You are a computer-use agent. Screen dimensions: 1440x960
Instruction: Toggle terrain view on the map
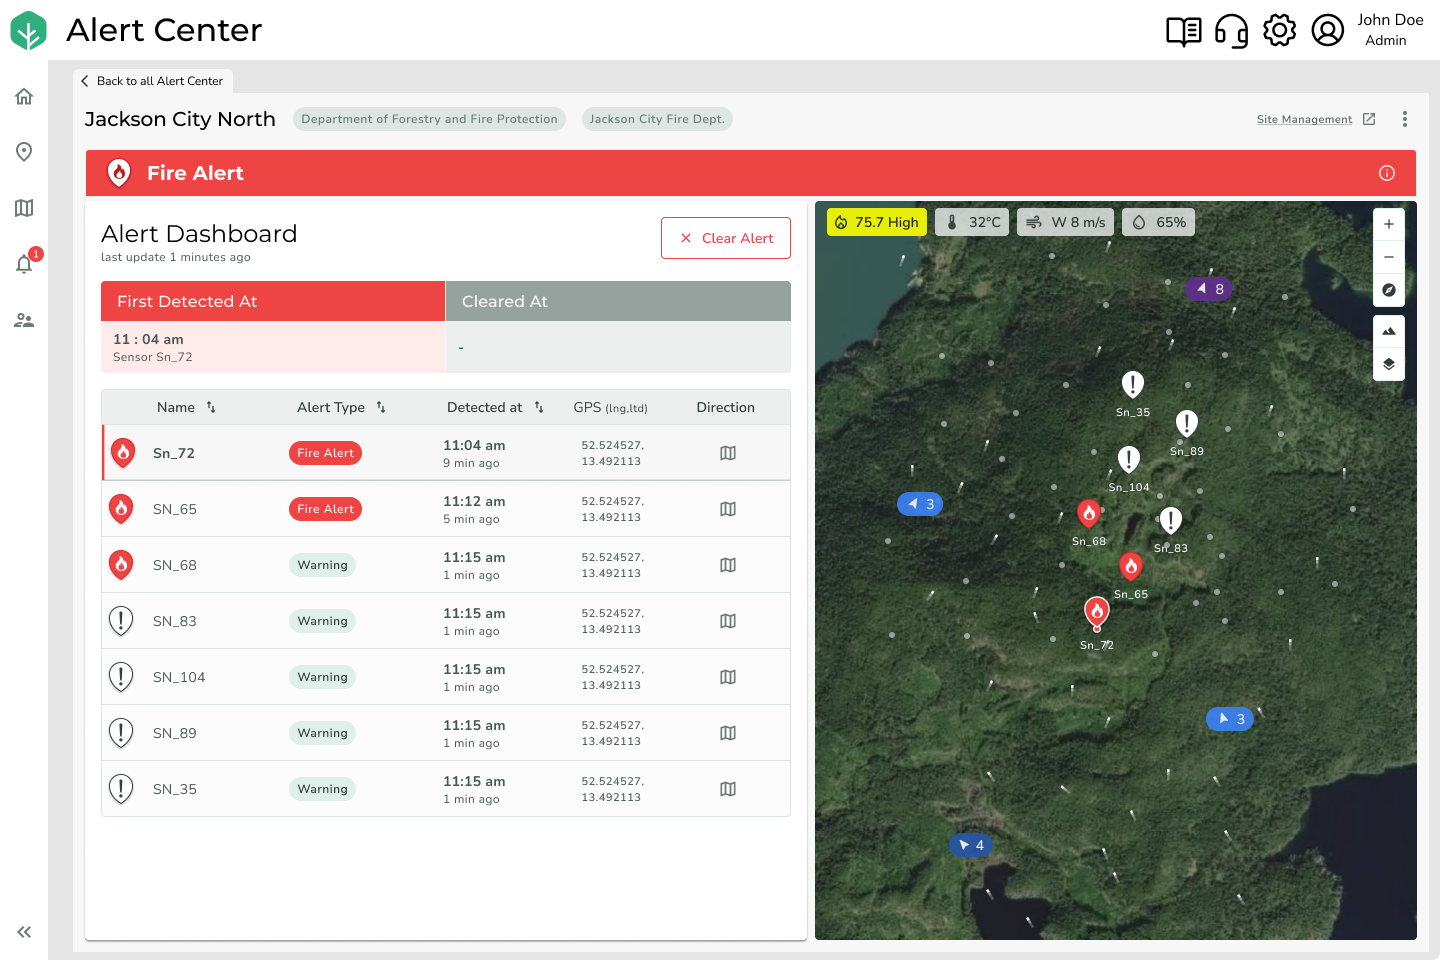[x=1389, y=331]
